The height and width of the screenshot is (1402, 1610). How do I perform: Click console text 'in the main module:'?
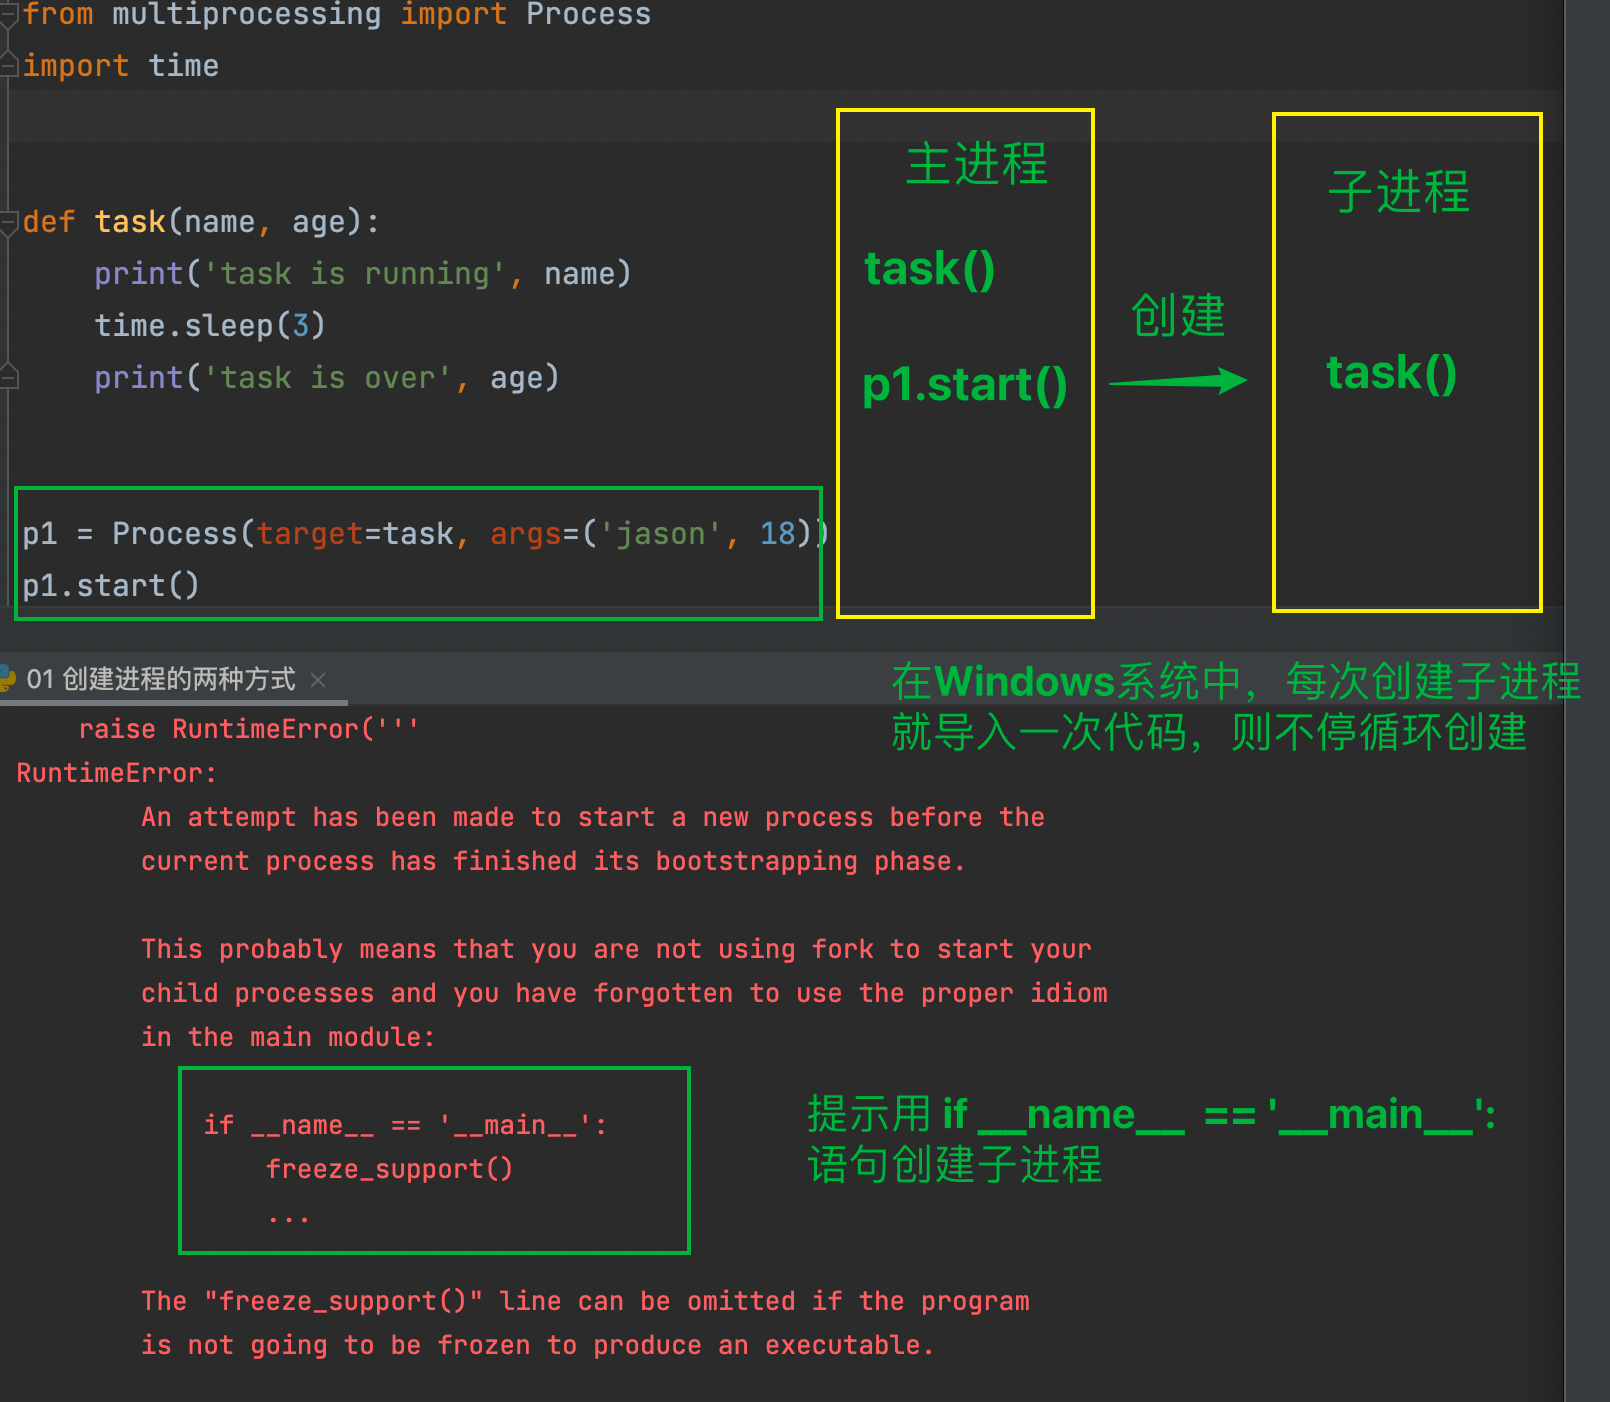[288, 1037]
